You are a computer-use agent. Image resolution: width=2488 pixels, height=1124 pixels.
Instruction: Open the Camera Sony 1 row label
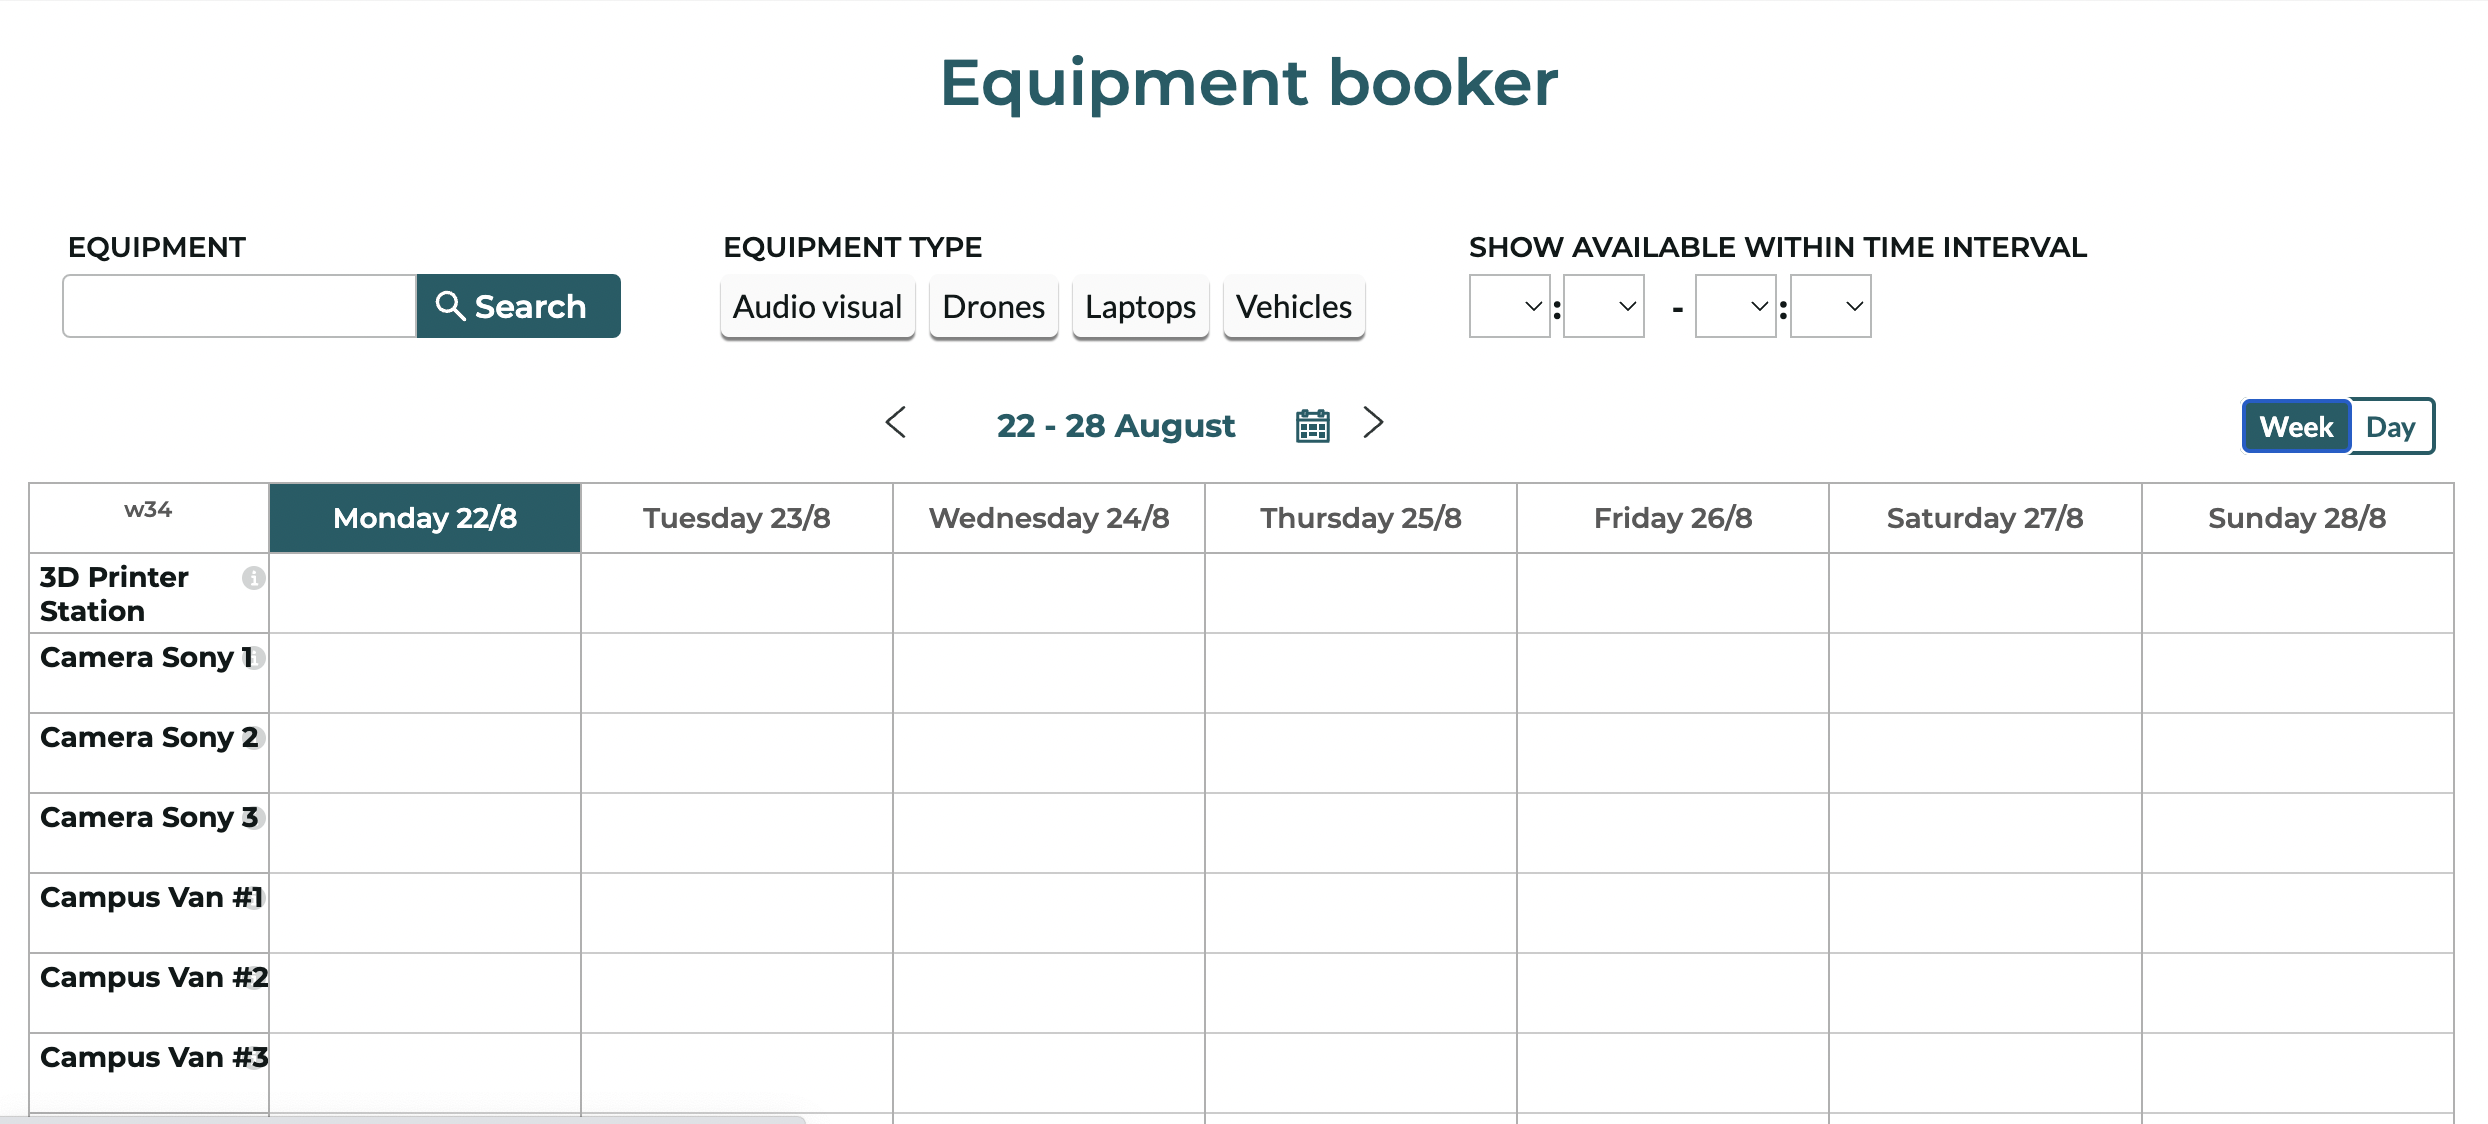(146, 658)
